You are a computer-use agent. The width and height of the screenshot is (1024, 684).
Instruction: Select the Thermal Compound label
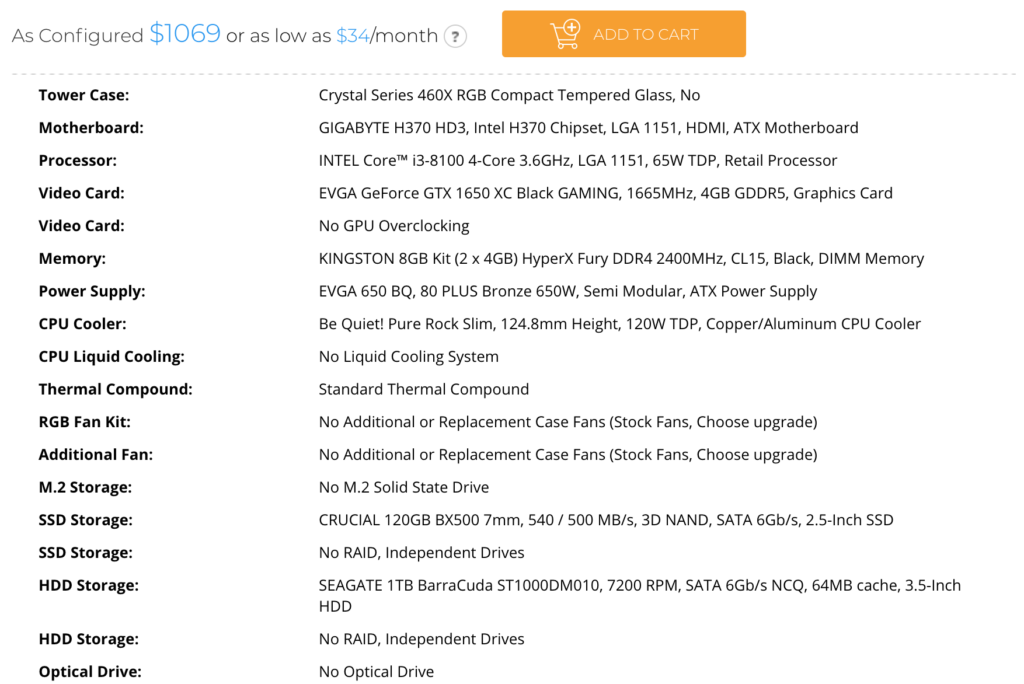pyautogui.click(x=116, y=389)
